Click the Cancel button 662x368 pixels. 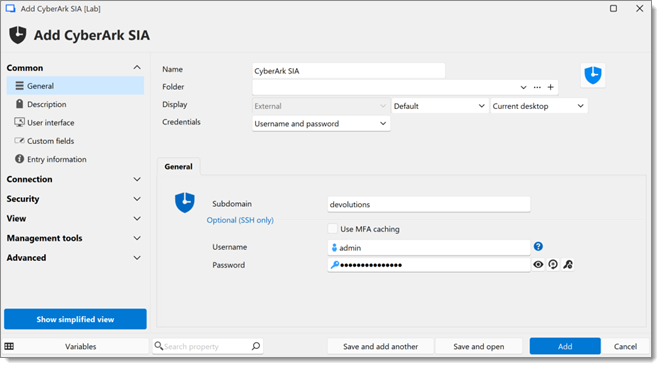click(x=625, y=346)
